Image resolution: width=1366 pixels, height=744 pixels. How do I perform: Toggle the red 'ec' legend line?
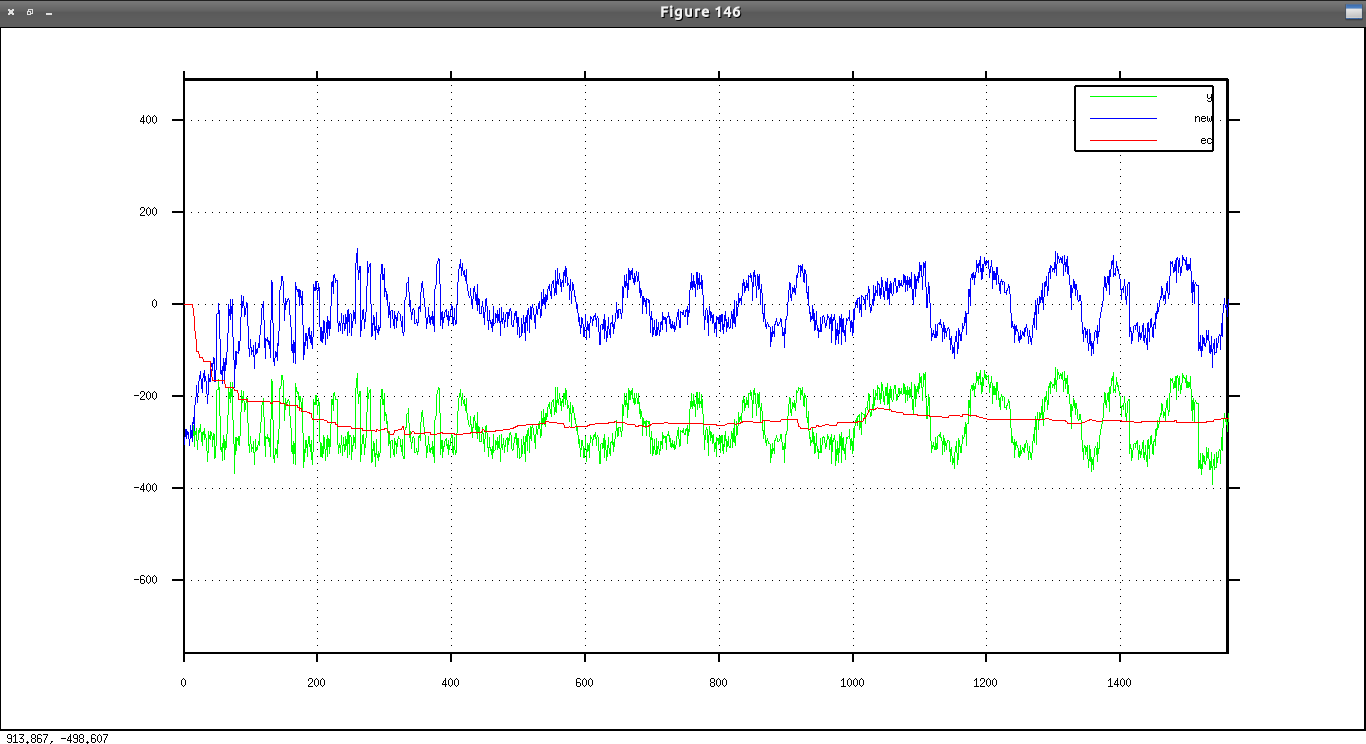(1122, 141)
